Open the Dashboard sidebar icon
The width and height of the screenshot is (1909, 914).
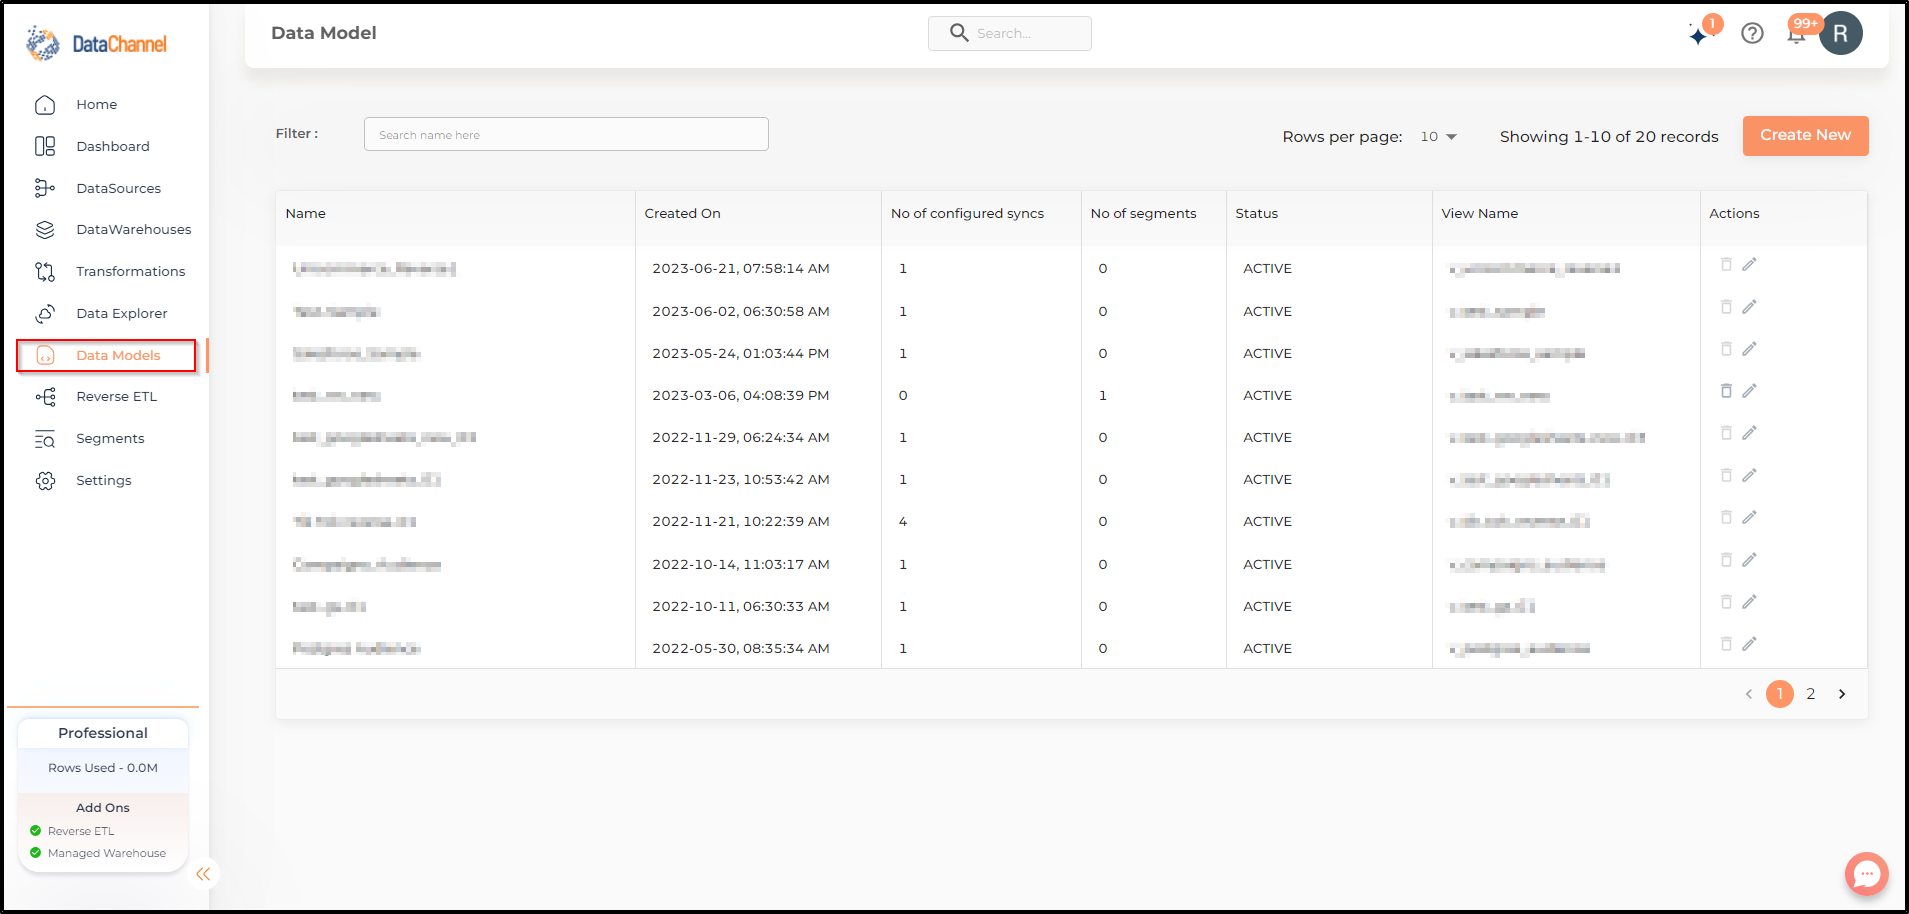(45, 147)
